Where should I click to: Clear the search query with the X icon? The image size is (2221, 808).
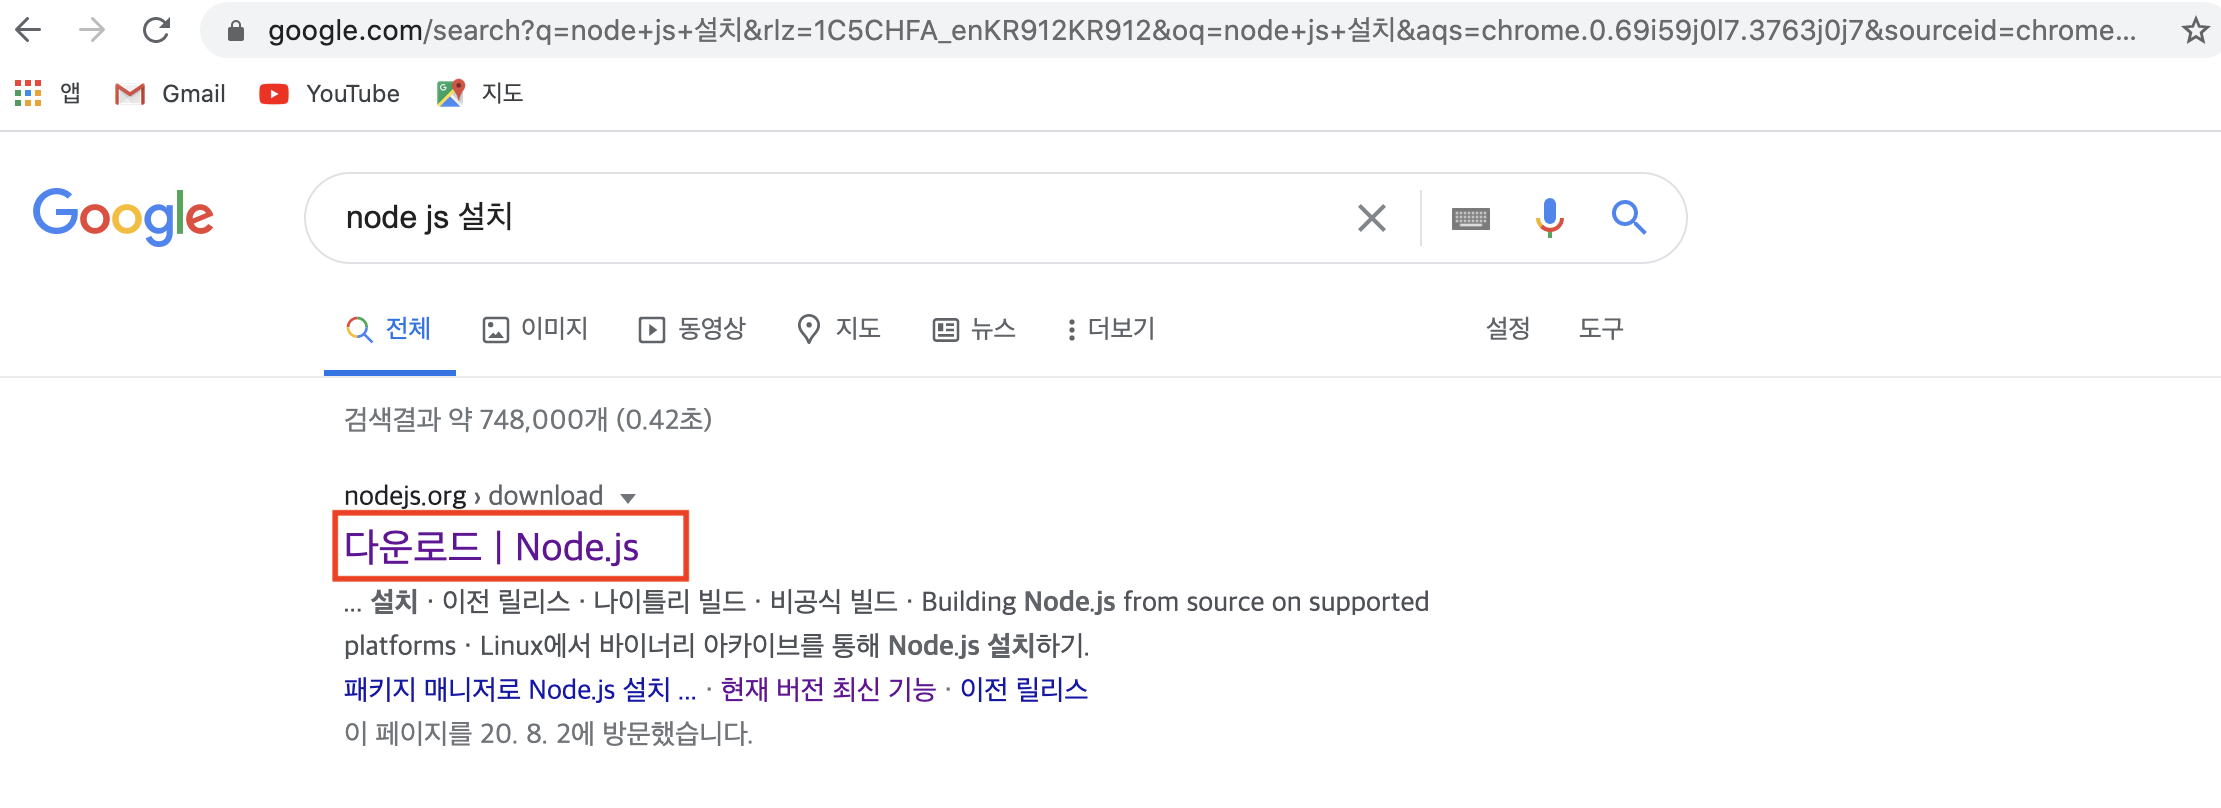click(x=1371, y=218)
